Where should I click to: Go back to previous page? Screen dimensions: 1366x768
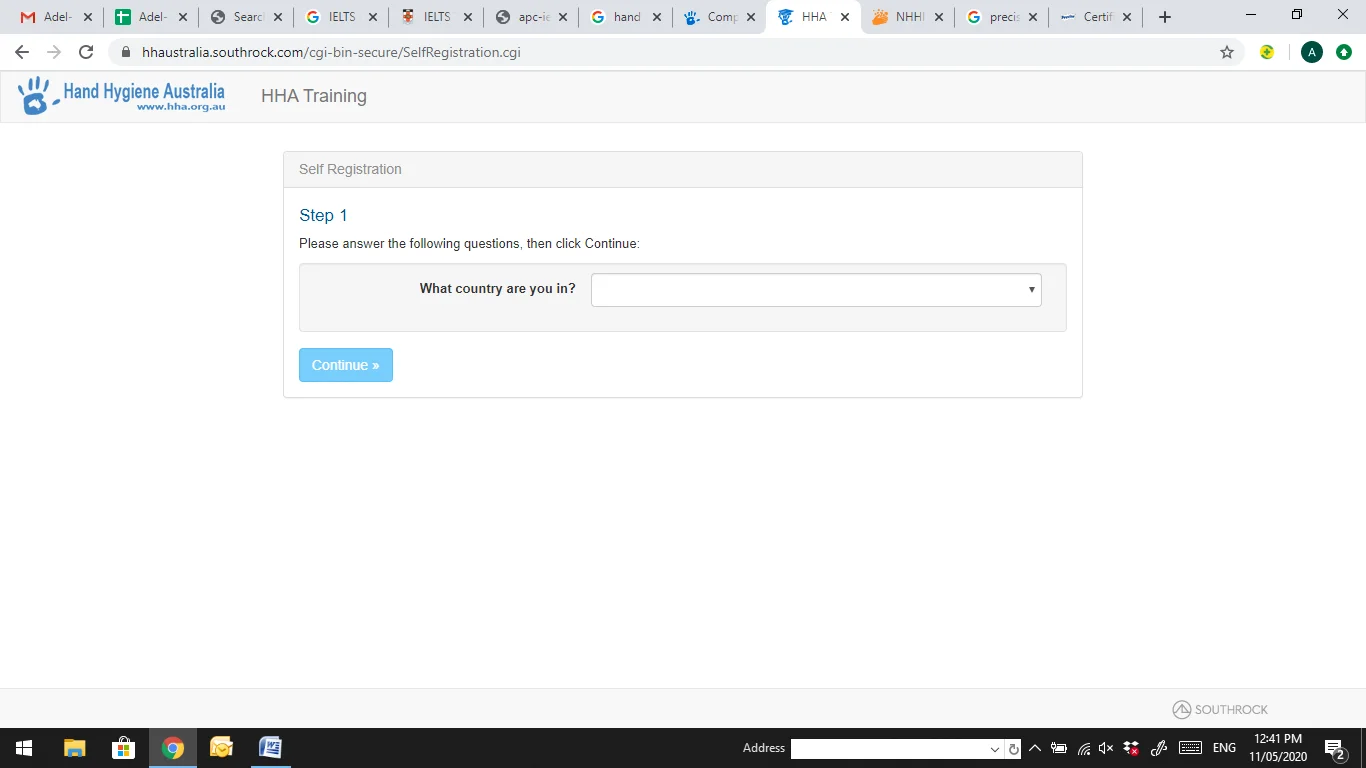22,52
